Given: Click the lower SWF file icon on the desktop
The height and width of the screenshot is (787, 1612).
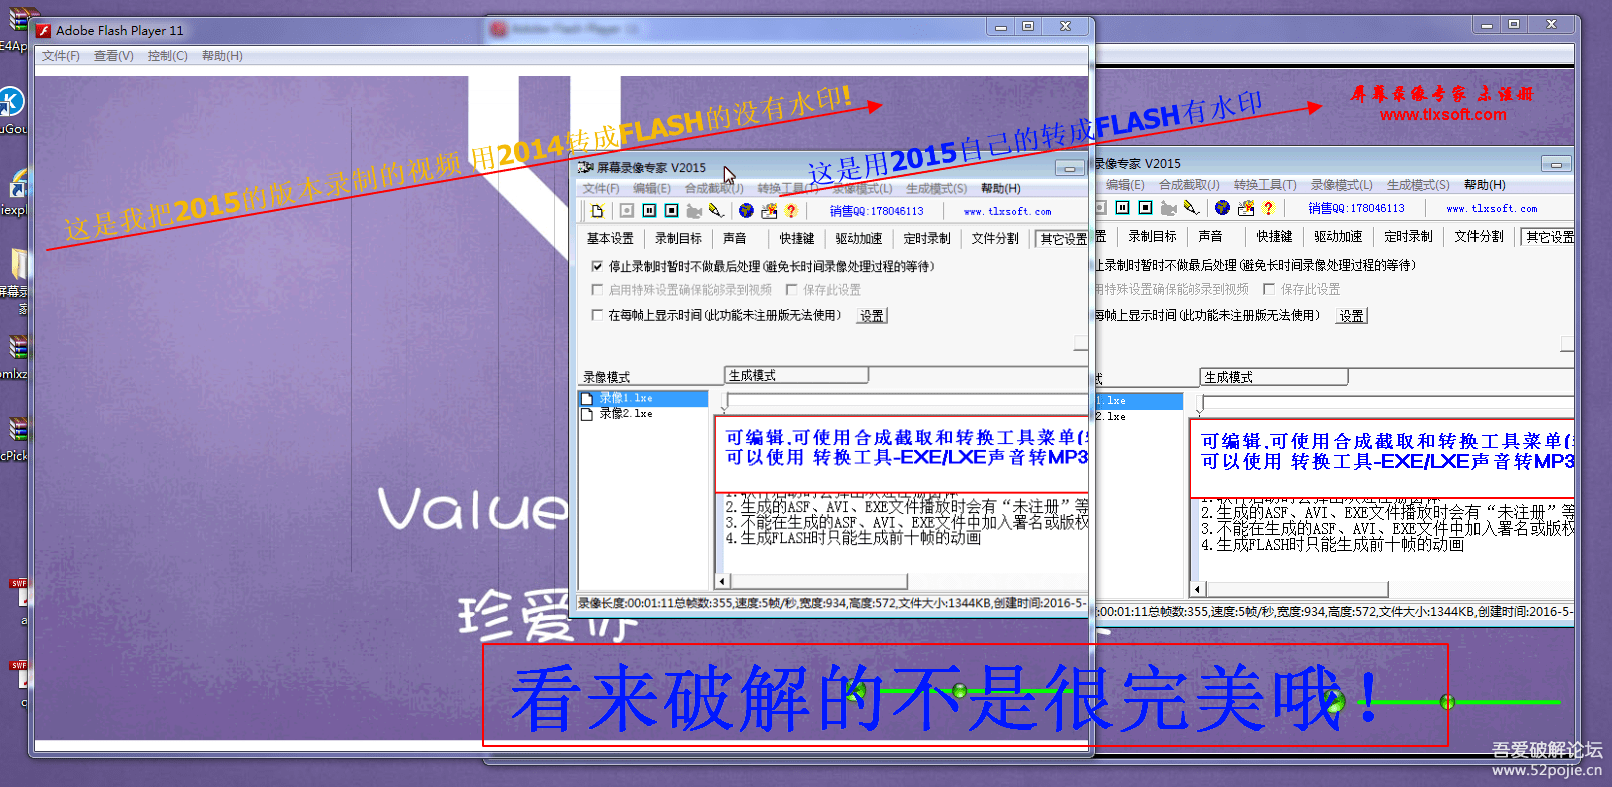Looking at the screenshot, I should (x=19, y=676).
